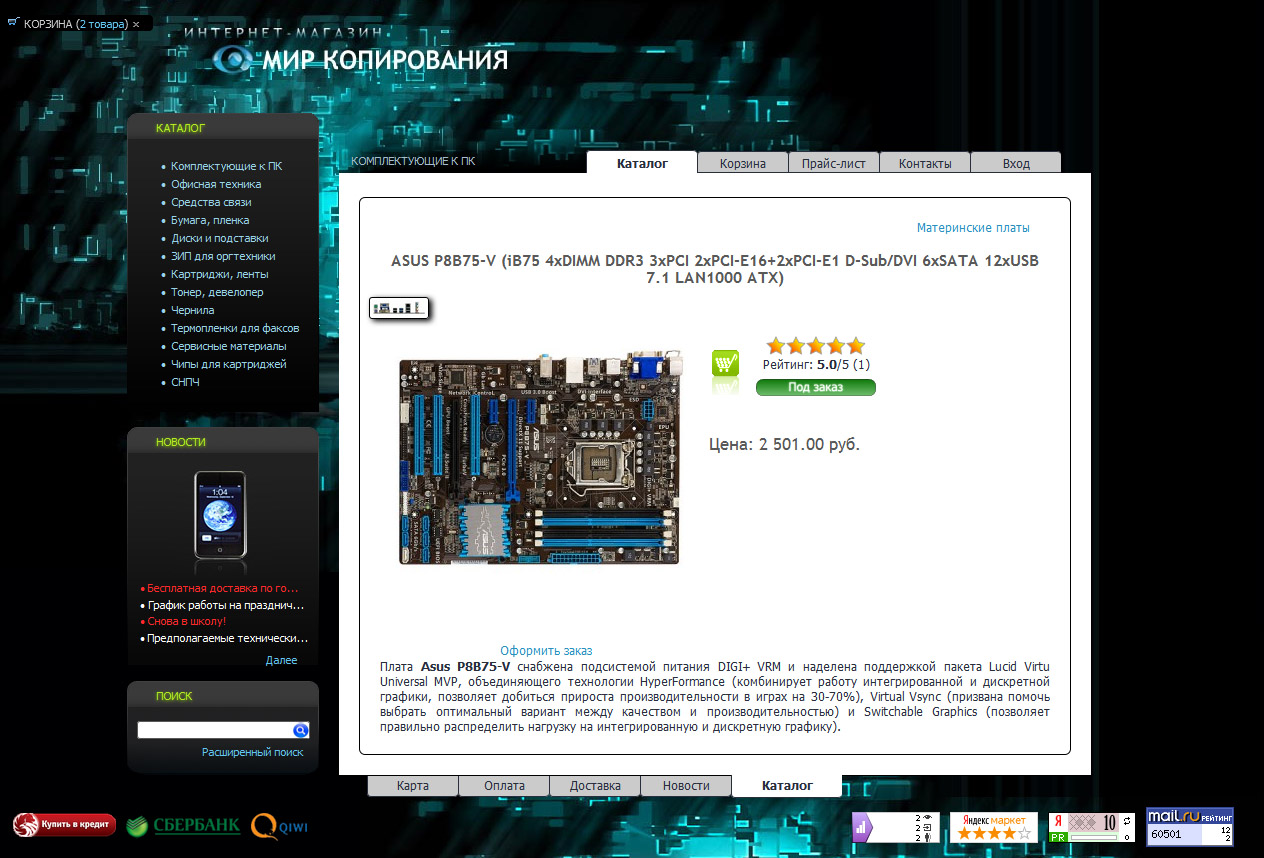
Task: Open the Средства связи category
Action: (x=211, y=202)
